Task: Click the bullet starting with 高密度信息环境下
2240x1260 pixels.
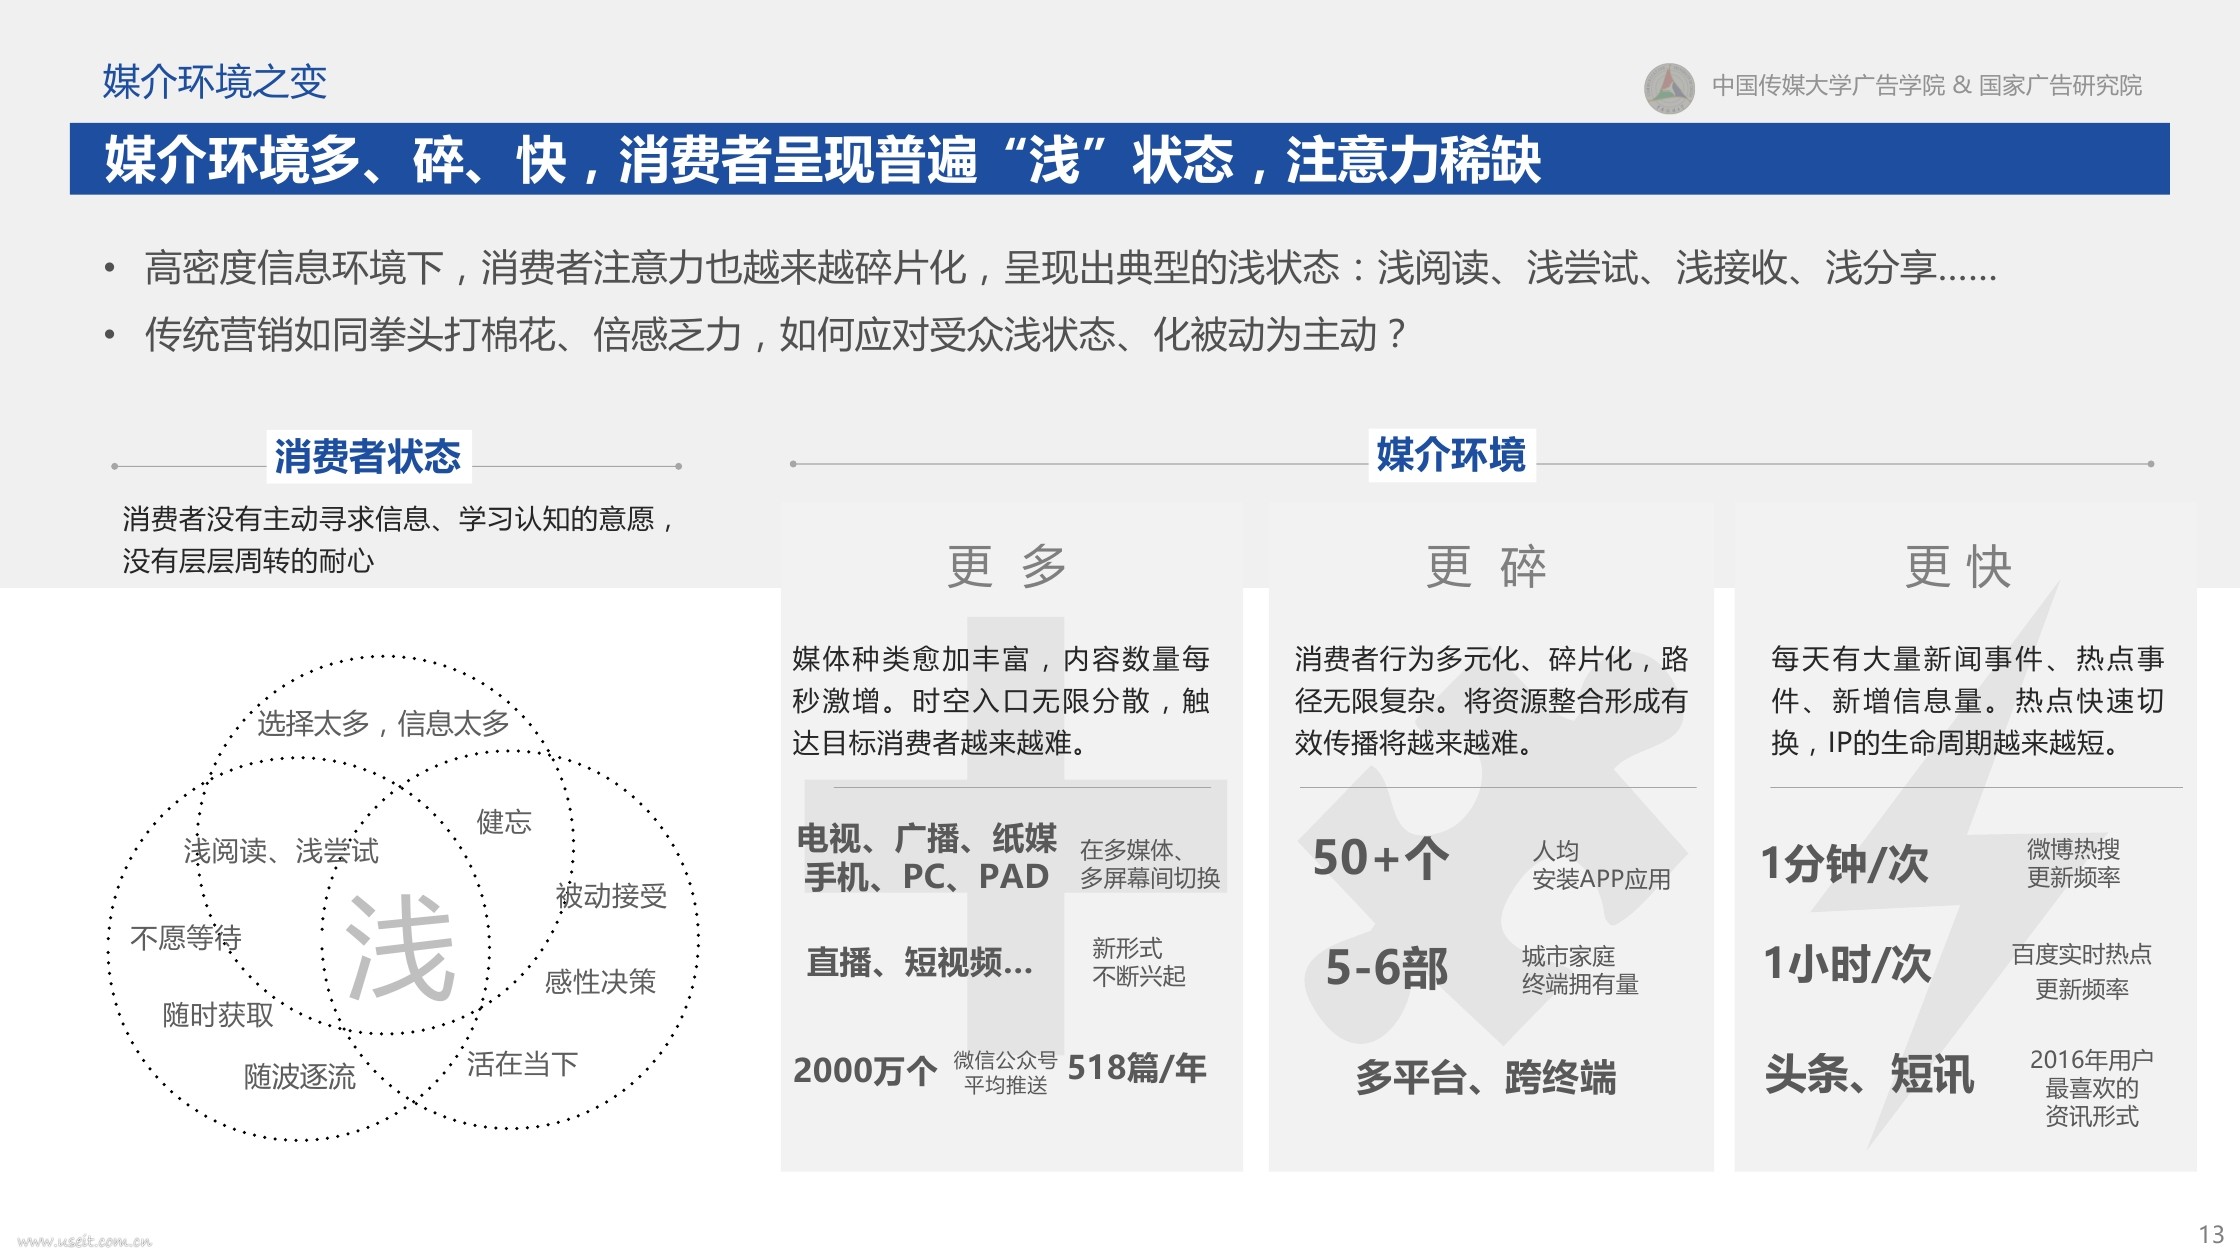Action: [x=1070, y=268]
